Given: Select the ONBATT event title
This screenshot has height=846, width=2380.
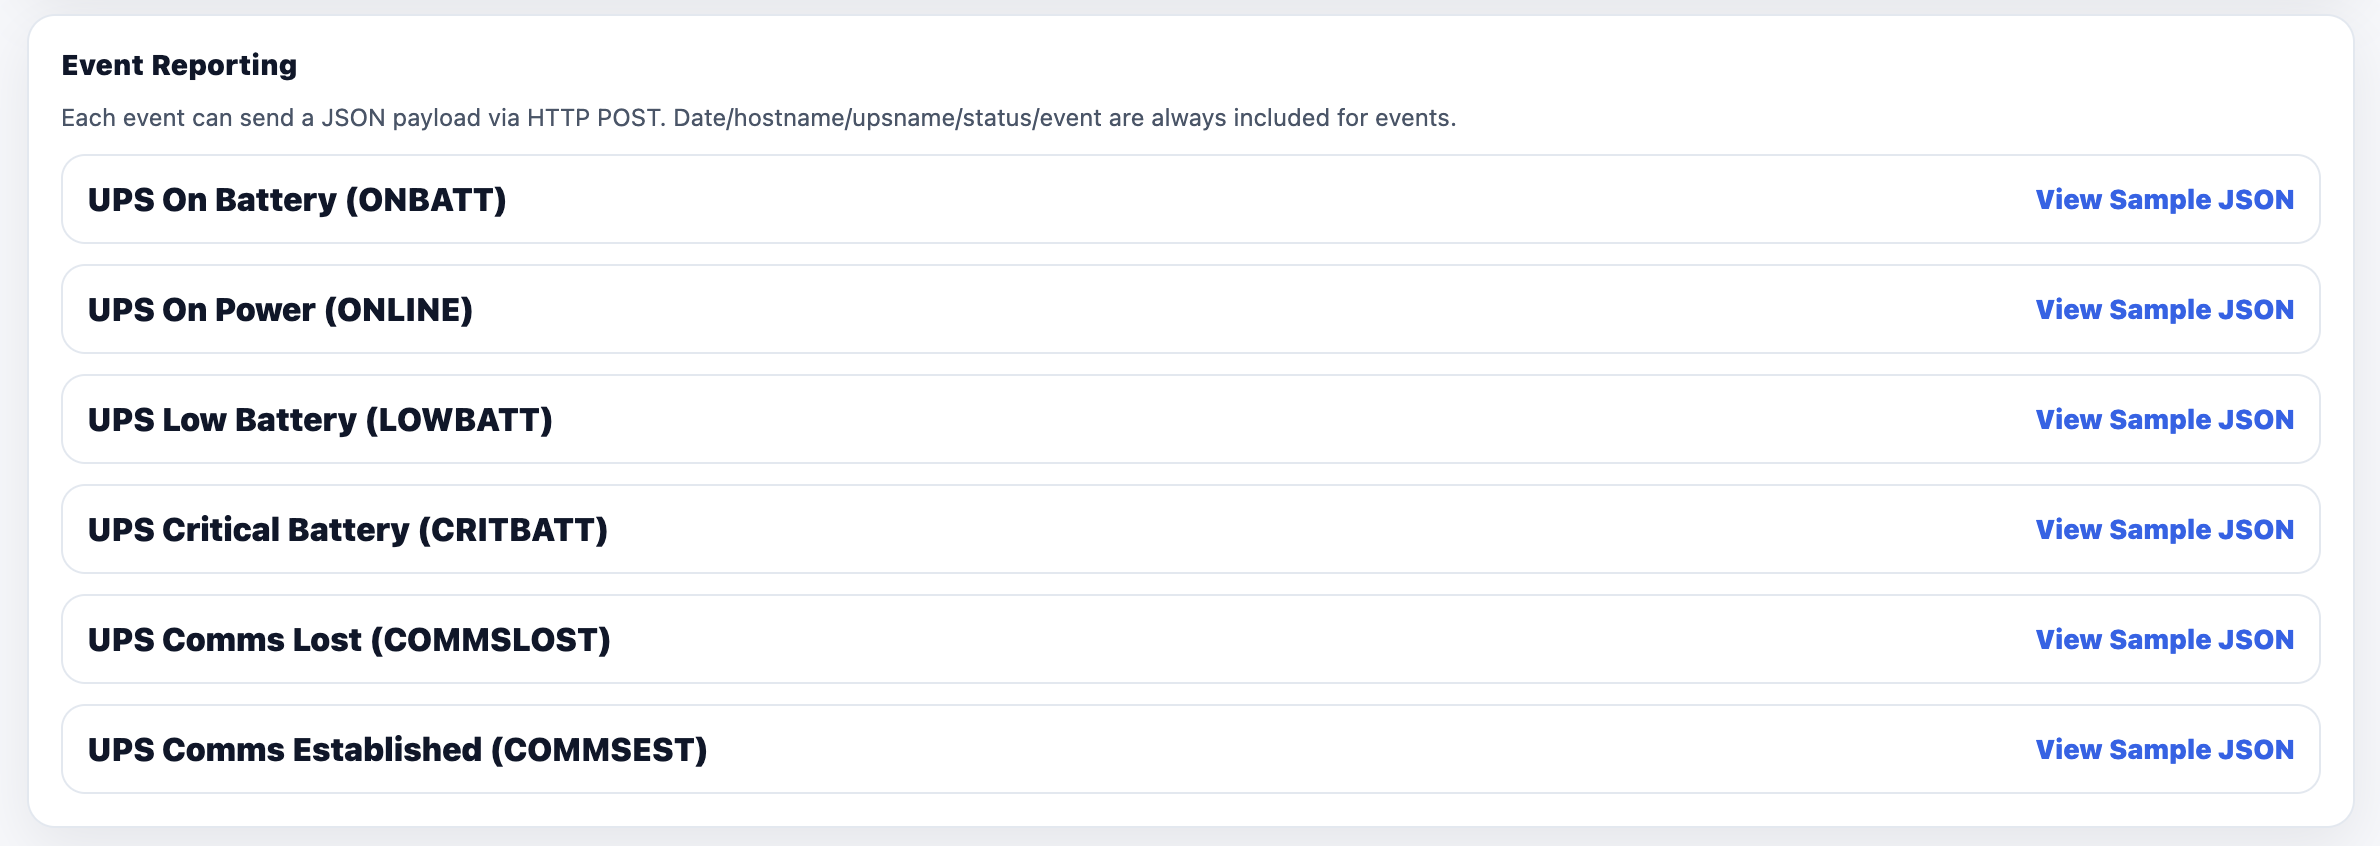Looking at the screenshot, I should point(297,199).
